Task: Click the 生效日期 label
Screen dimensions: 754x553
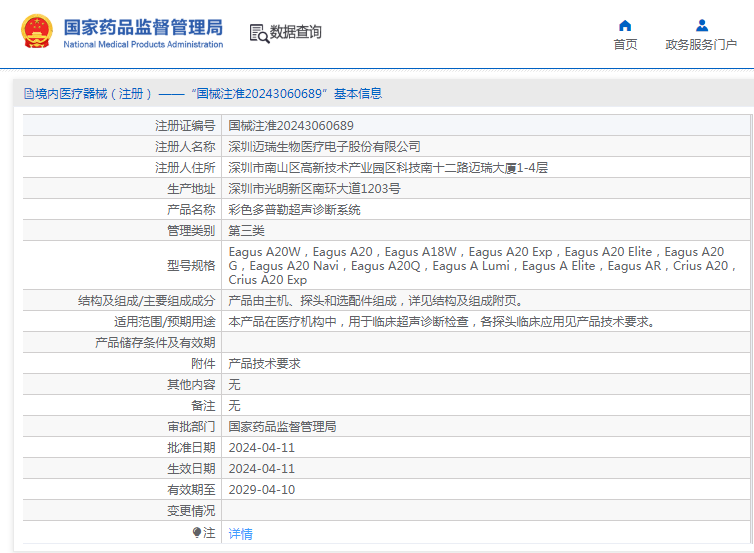Action: pos(191,469)
